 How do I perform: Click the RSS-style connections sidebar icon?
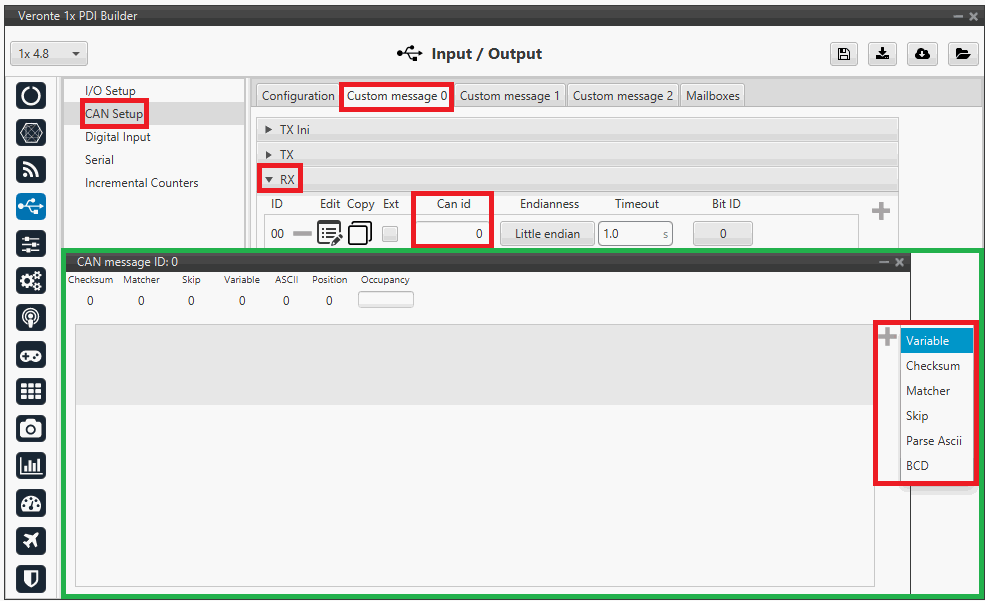[32, 170]
